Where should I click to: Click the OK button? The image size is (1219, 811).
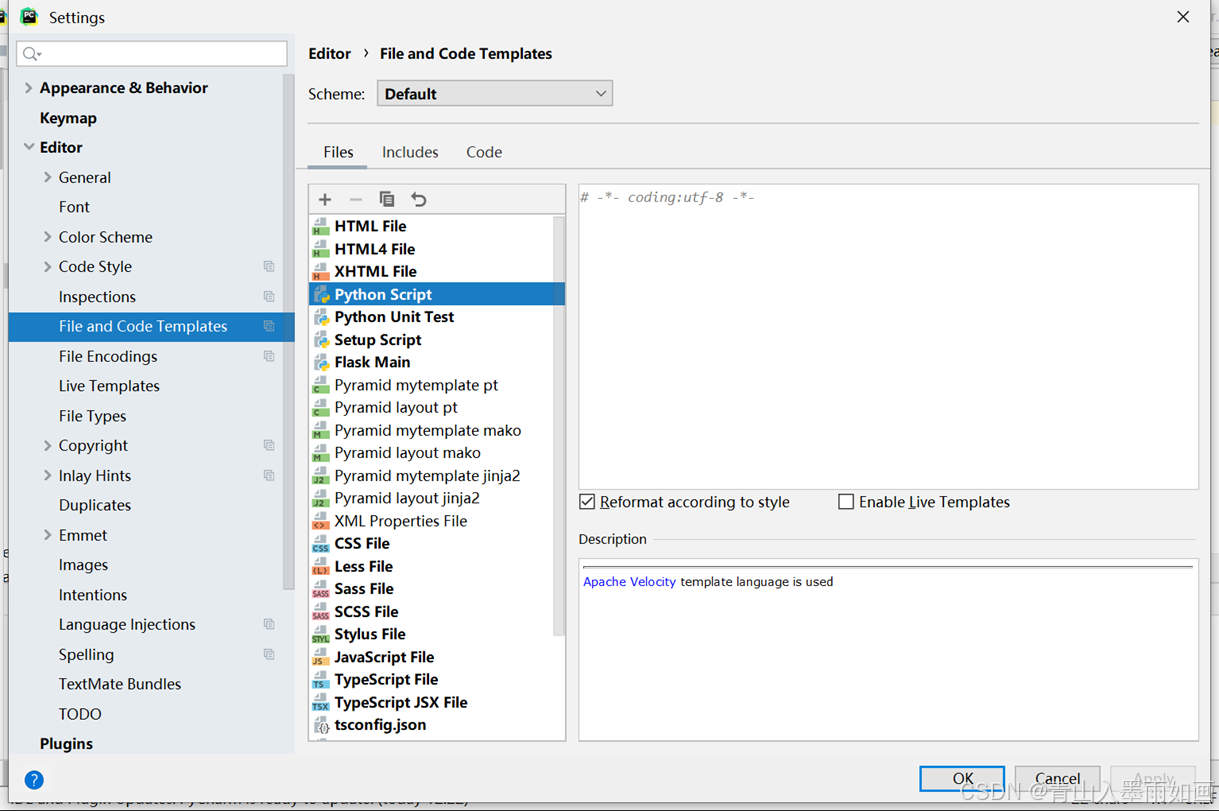click(962, 778)
